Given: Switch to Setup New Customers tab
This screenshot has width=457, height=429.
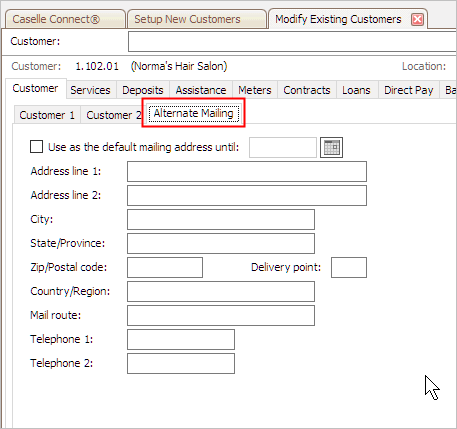Looking at the screenshot, I should click(x=197, y=19).
